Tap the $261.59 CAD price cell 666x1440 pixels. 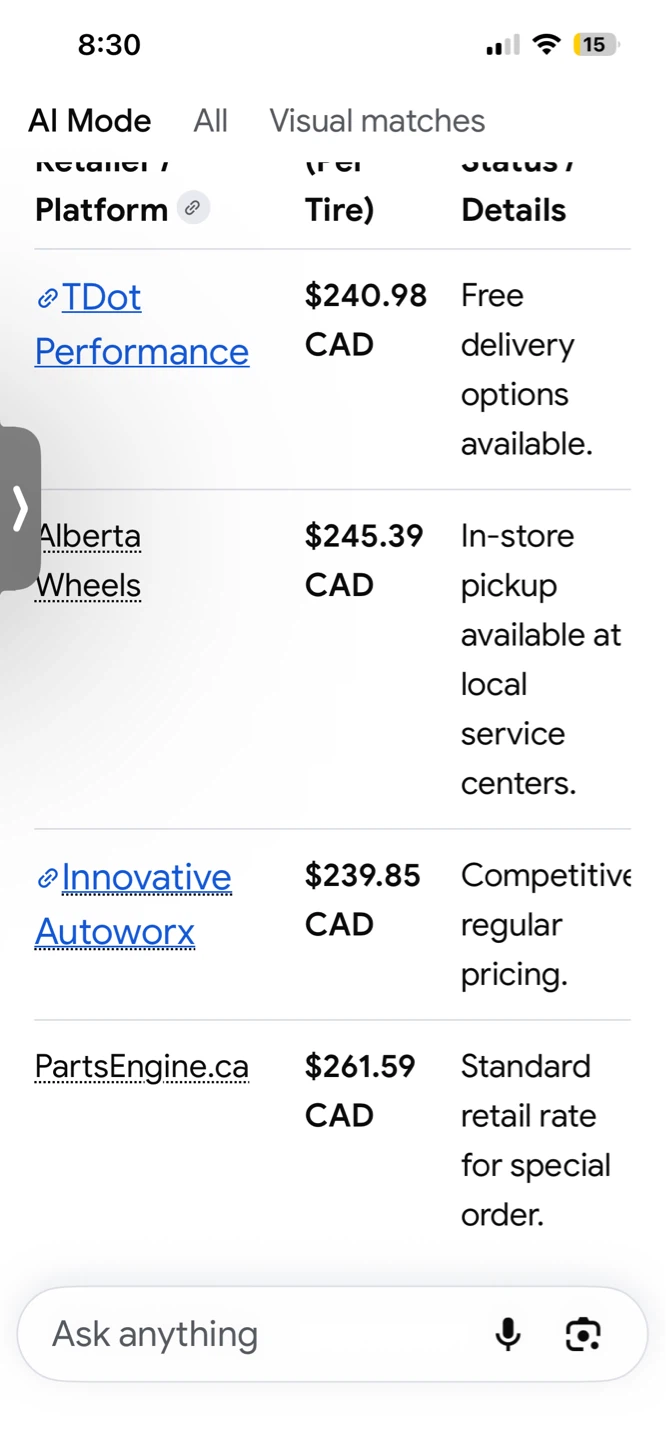click(x=360, y=1090)
